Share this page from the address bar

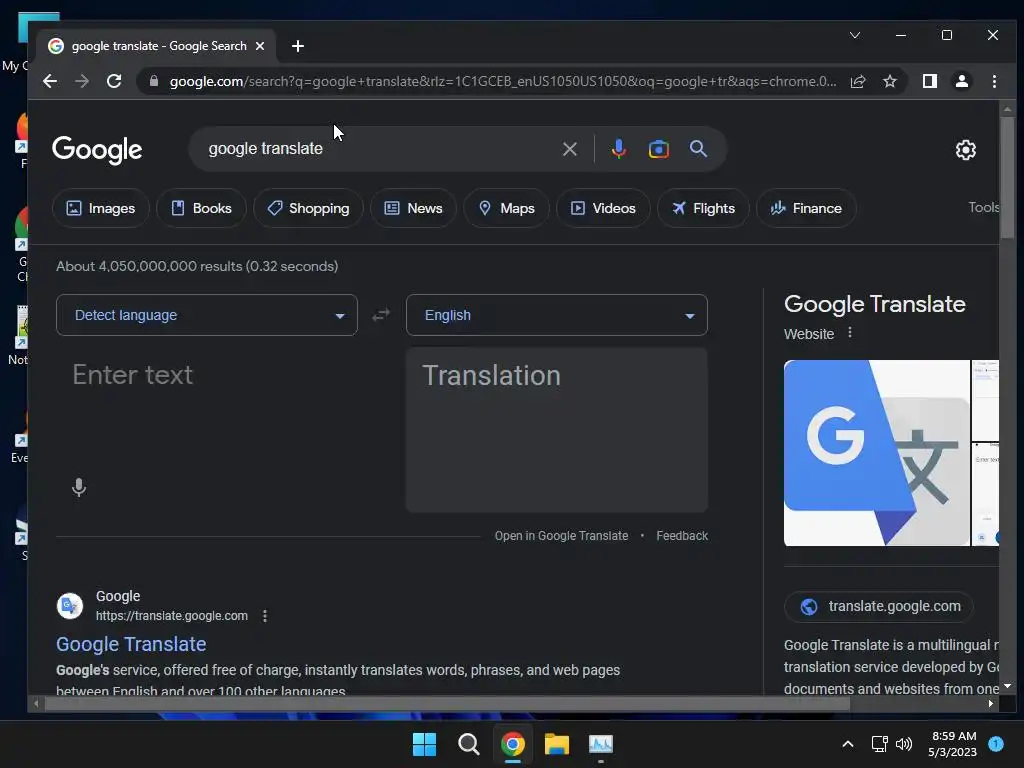857,81
